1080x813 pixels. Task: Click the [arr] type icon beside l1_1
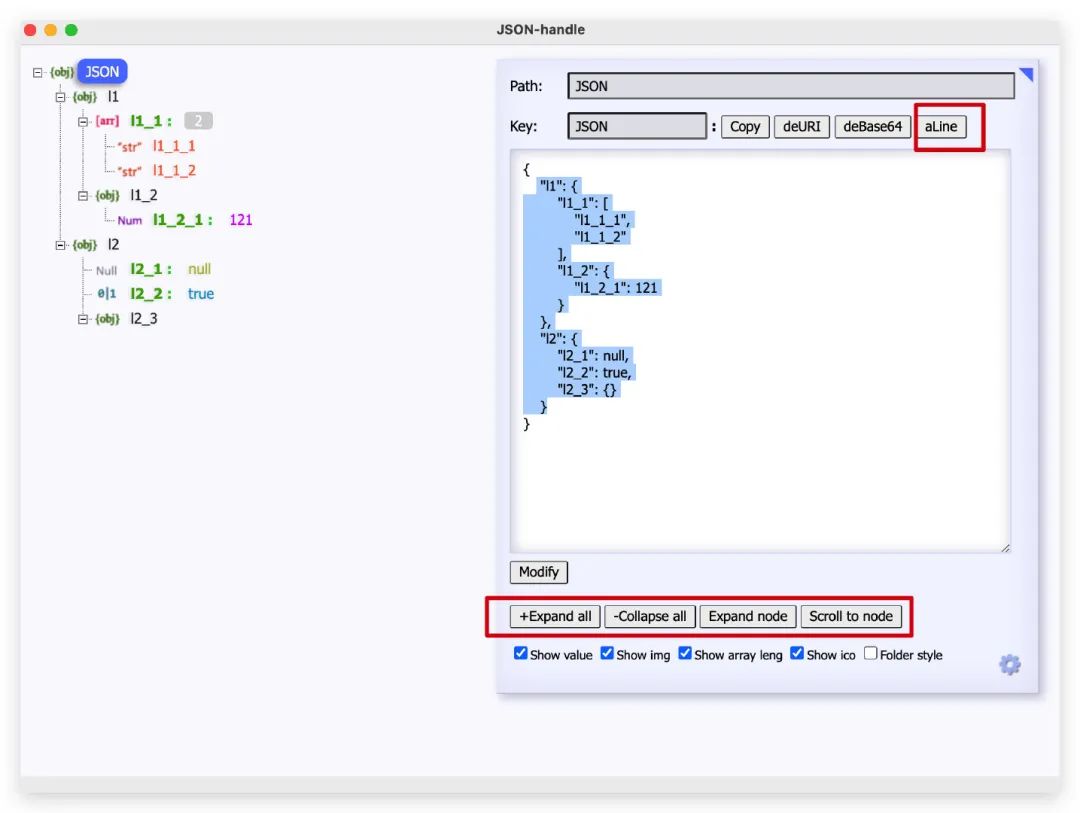(107, 121)
